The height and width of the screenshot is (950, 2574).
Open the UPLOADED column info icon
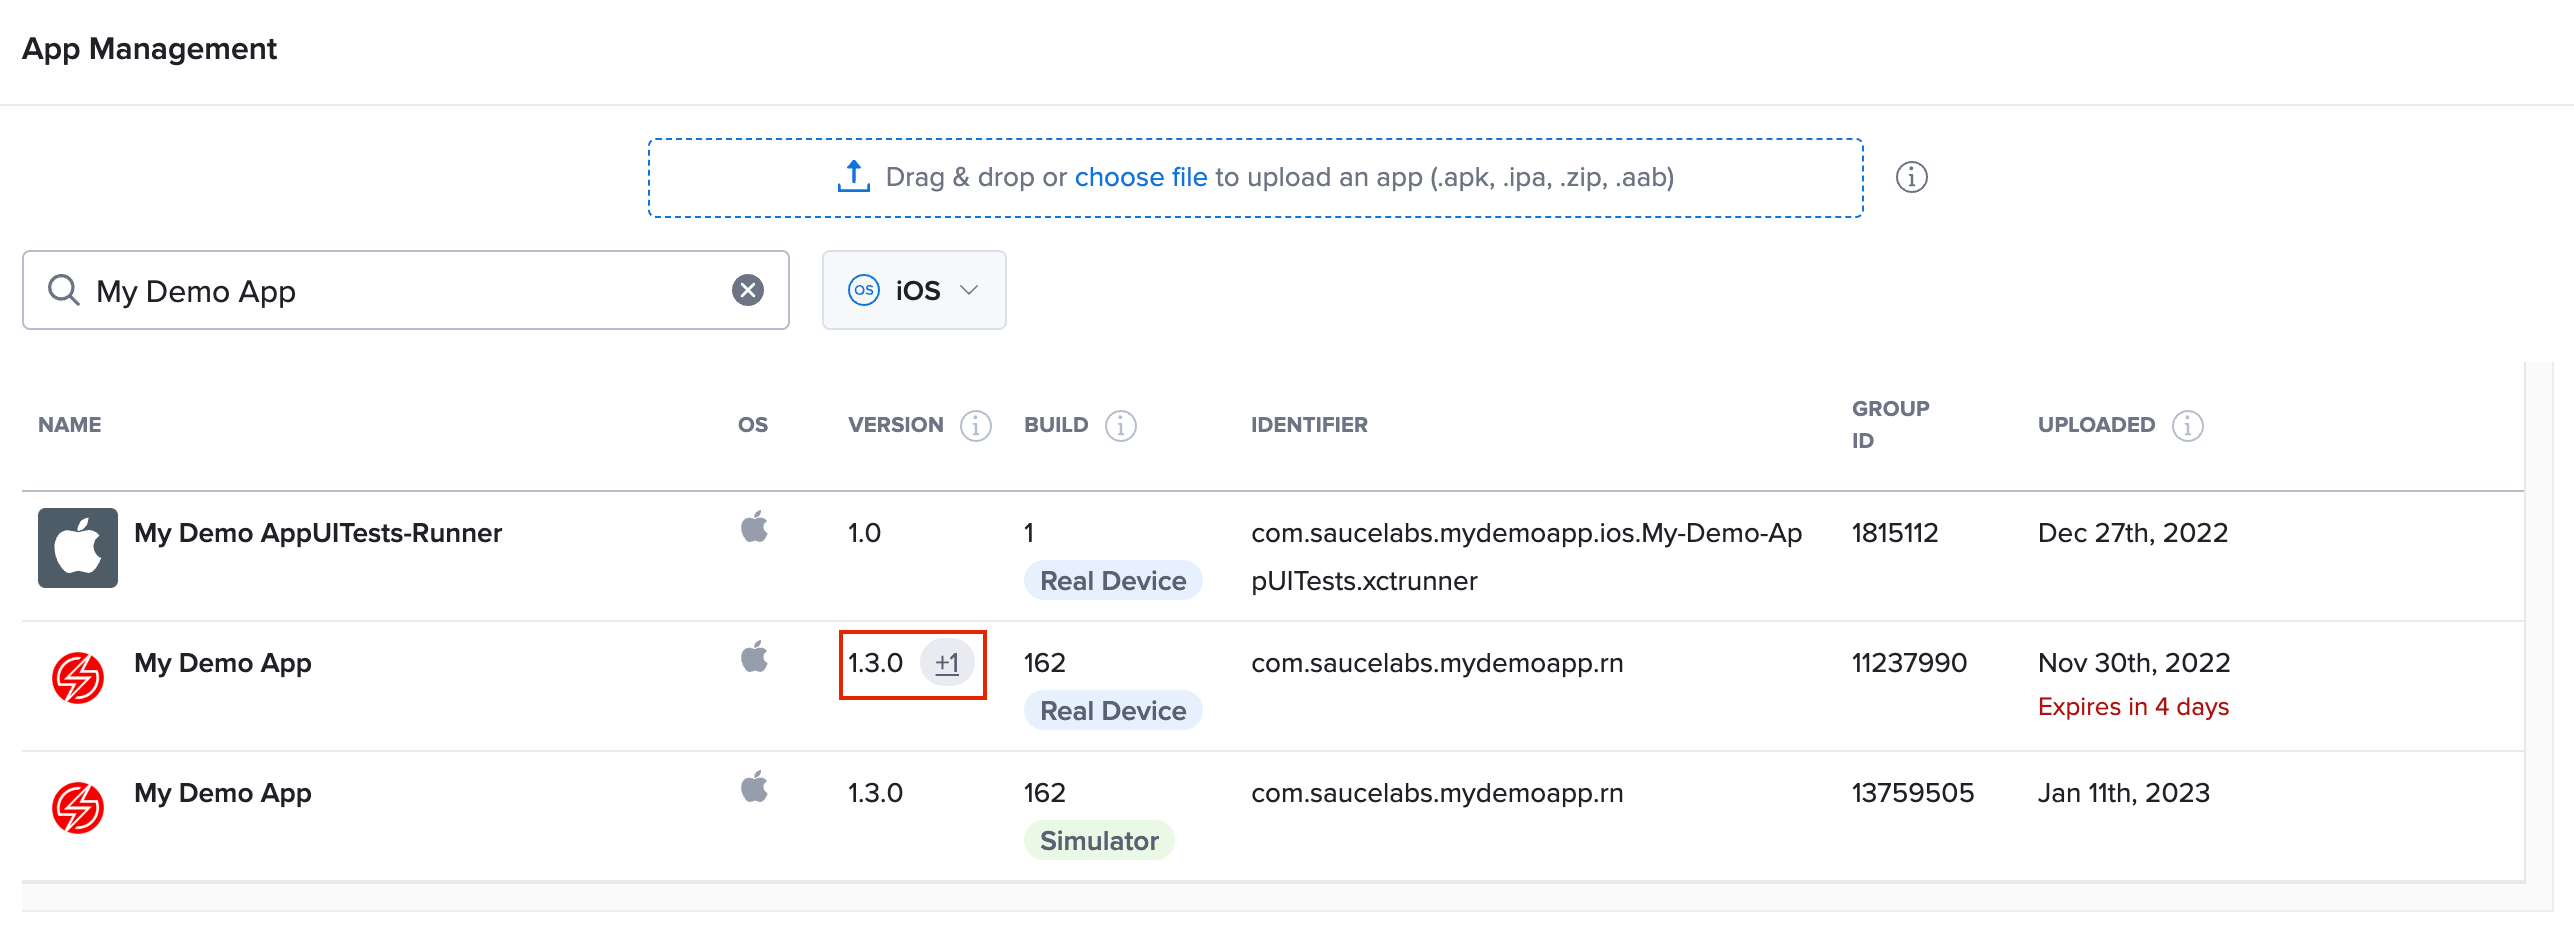pyautogui.click(x=2186, y=425)
